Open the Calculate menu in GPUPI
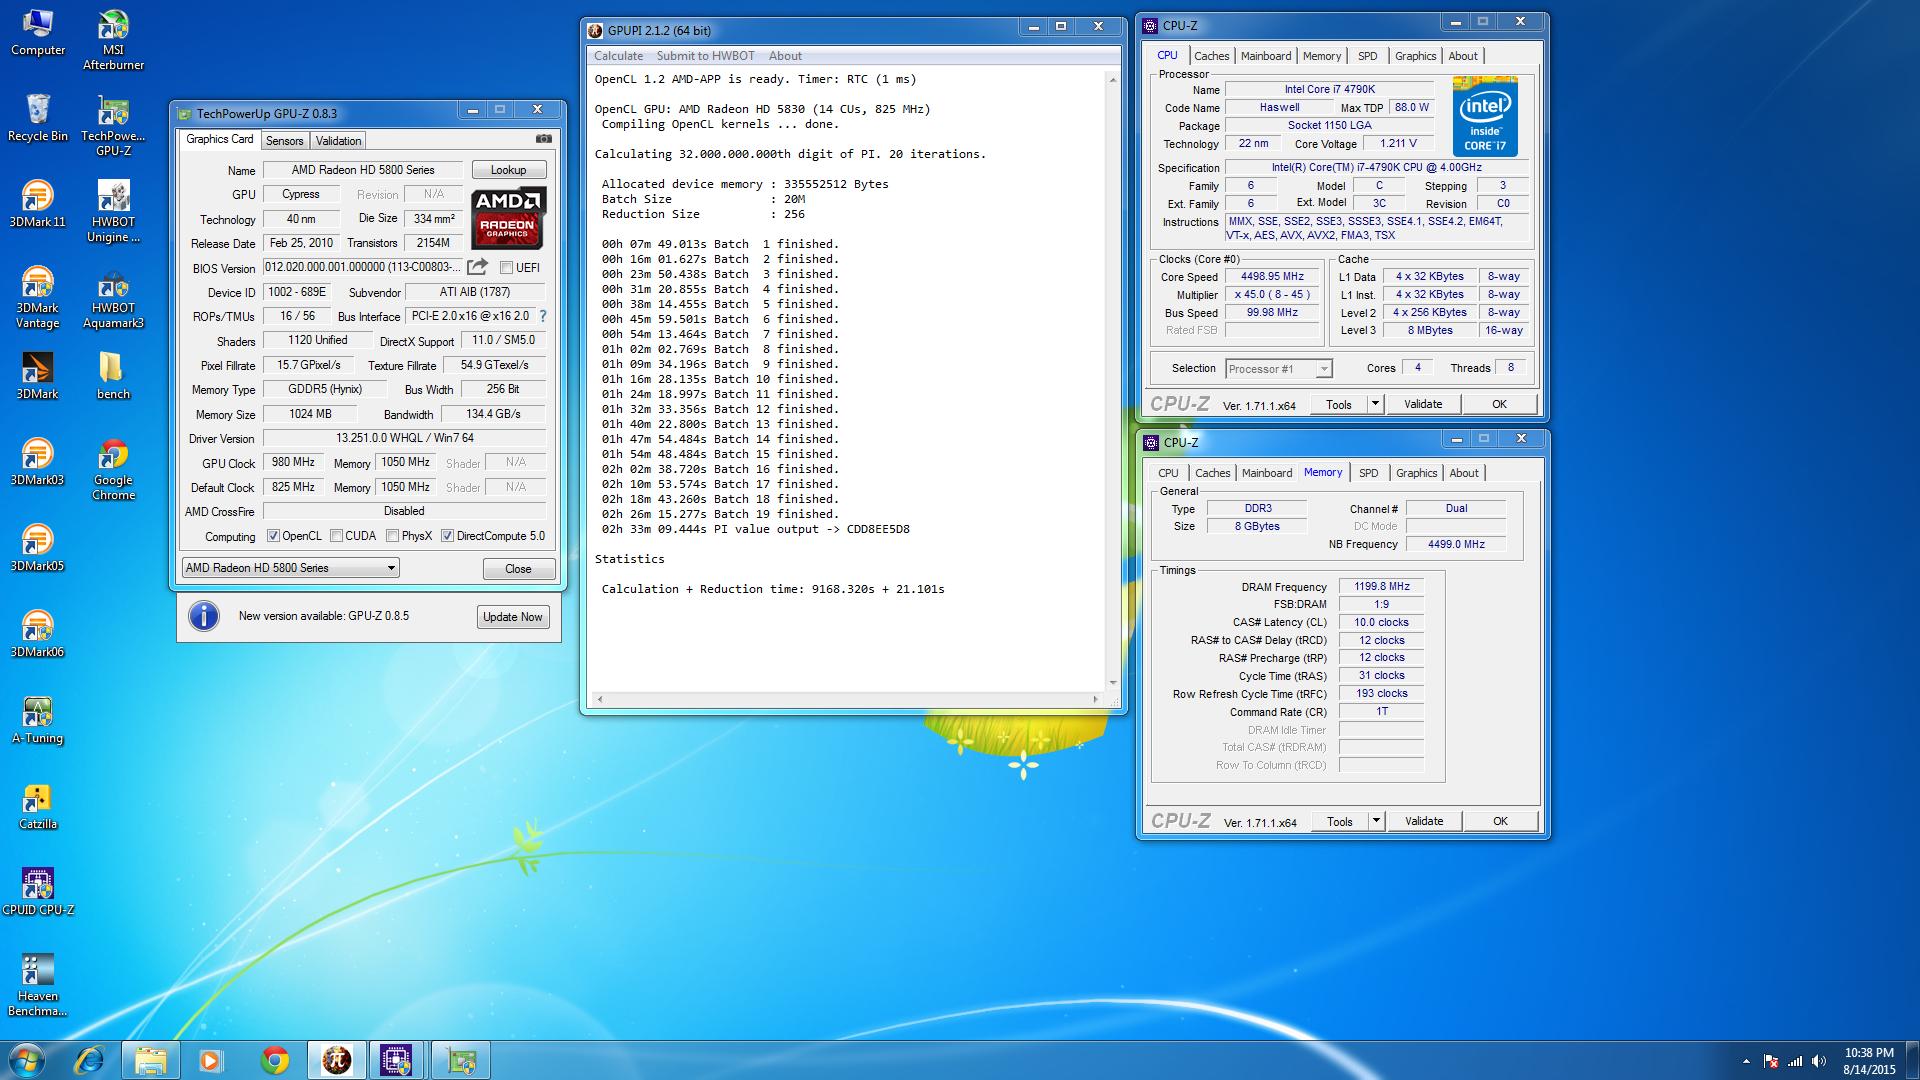Image resolution: width=1920 pixels, height=1080 pixels. 618,56
